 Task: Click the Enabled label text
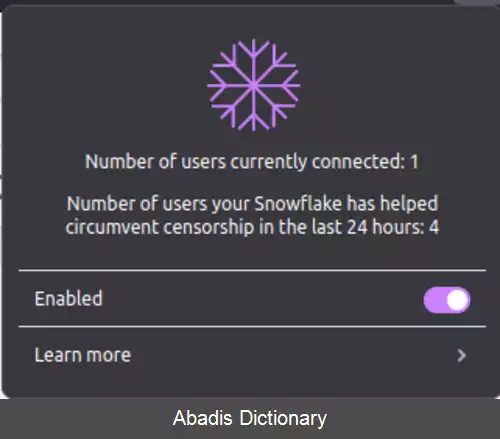[68, 298]
